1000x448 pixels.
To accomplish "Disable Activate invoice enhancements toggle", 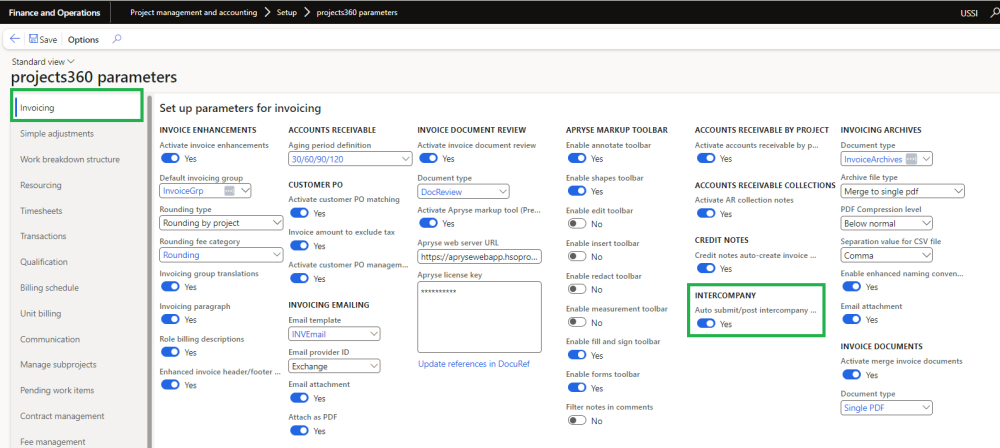I will pos(170,158).
